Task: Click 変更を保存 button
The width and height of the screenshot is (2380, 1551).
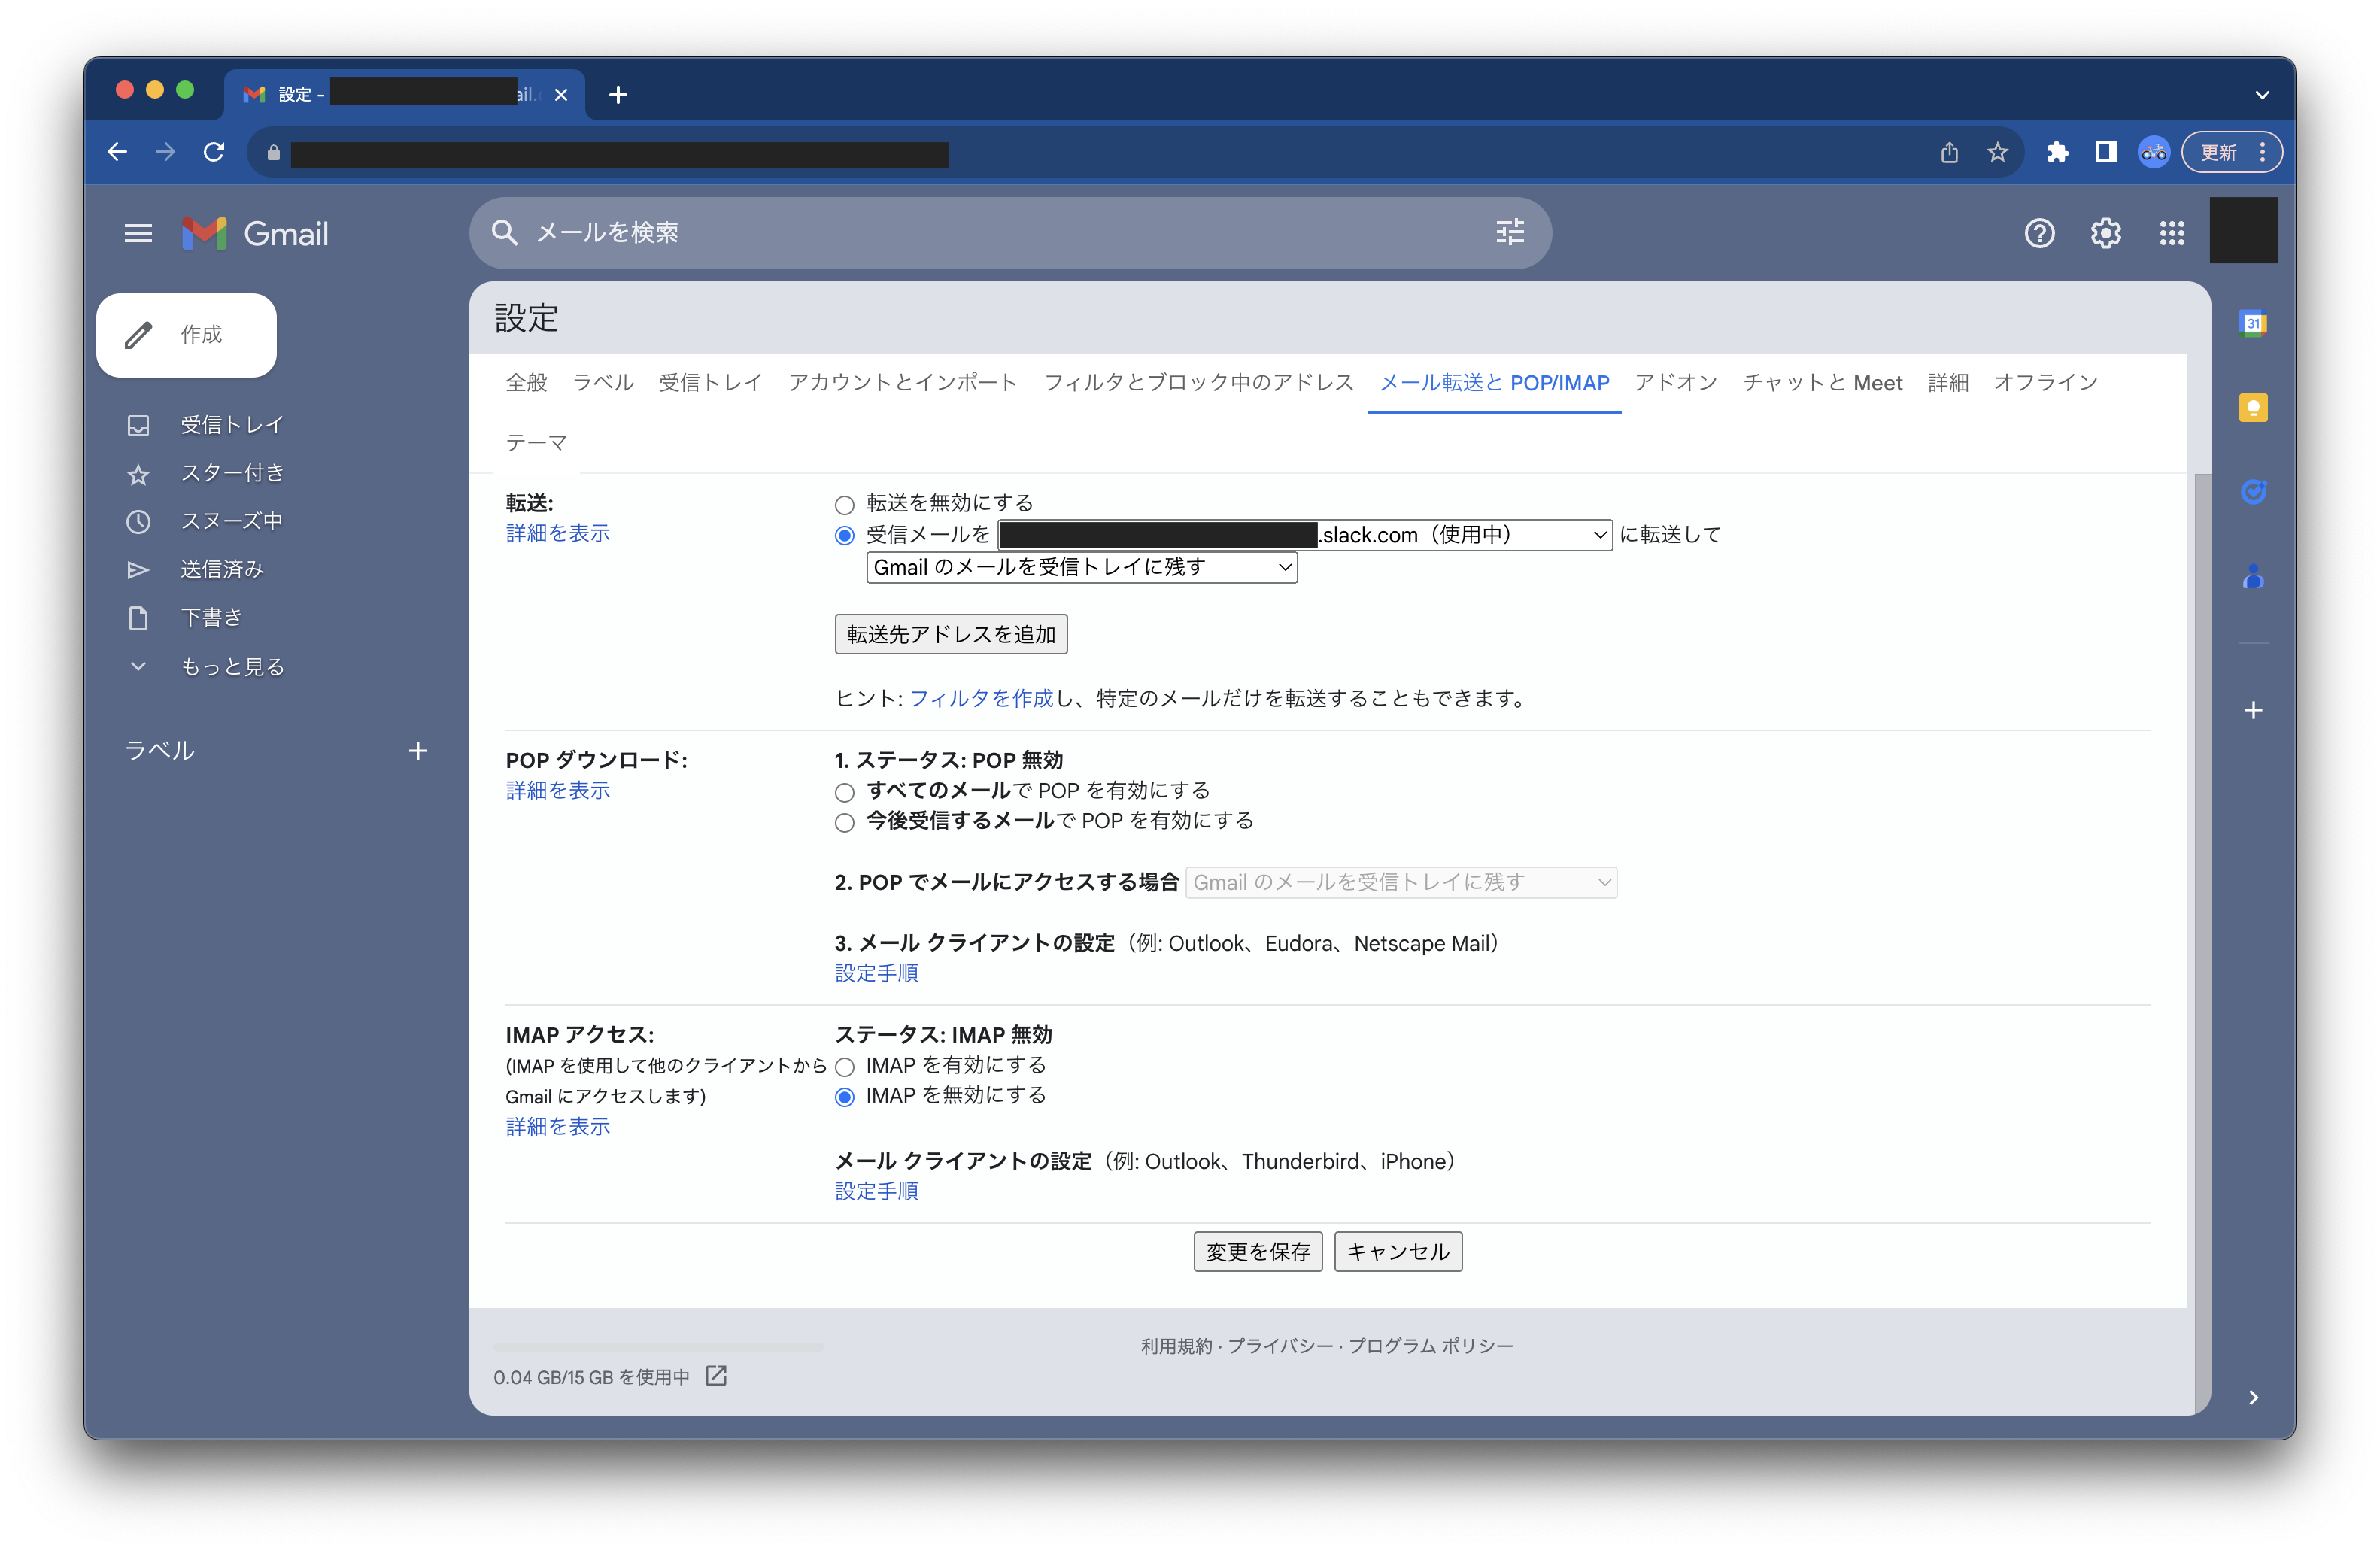Action: (1257, 1252)
